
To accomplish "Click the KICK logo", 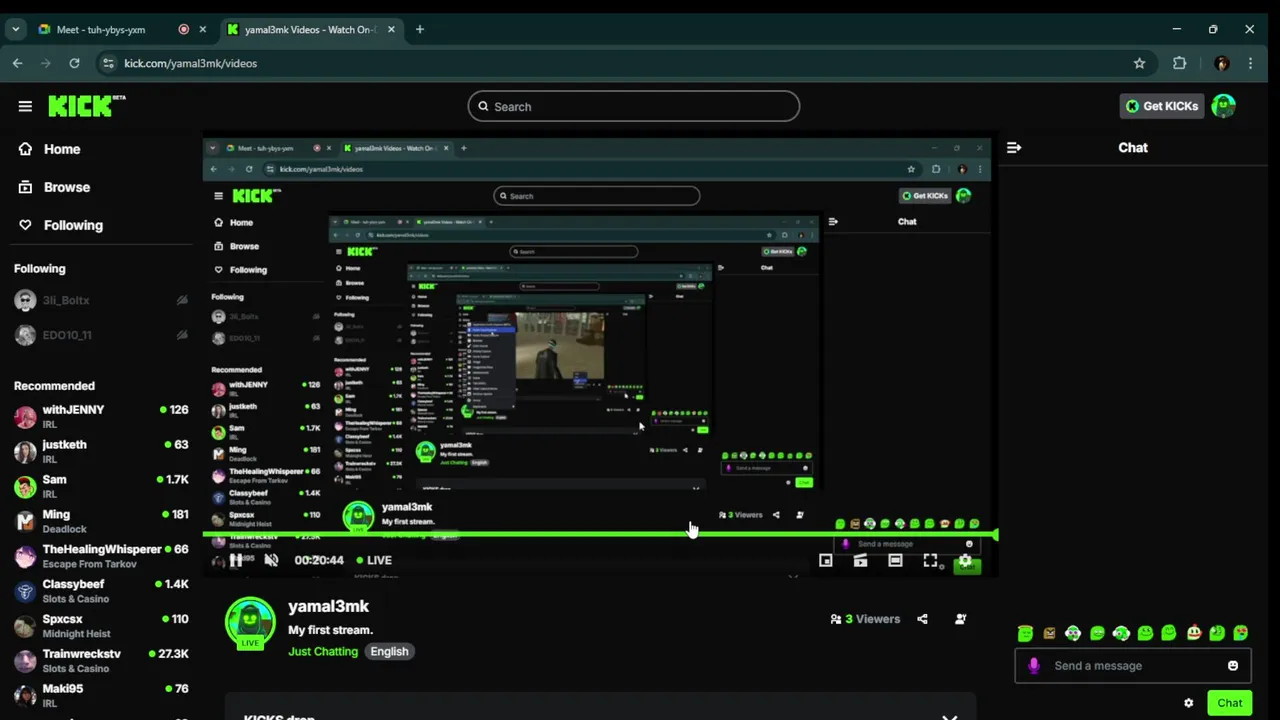I will click(x=86, y=106).
